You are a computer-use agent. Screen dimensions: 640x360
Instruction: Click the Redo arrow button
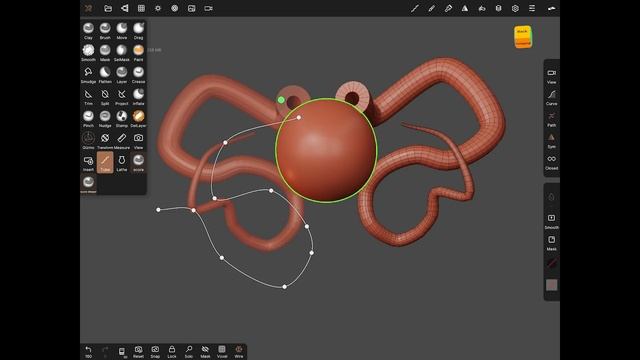[x=105, y=351]
